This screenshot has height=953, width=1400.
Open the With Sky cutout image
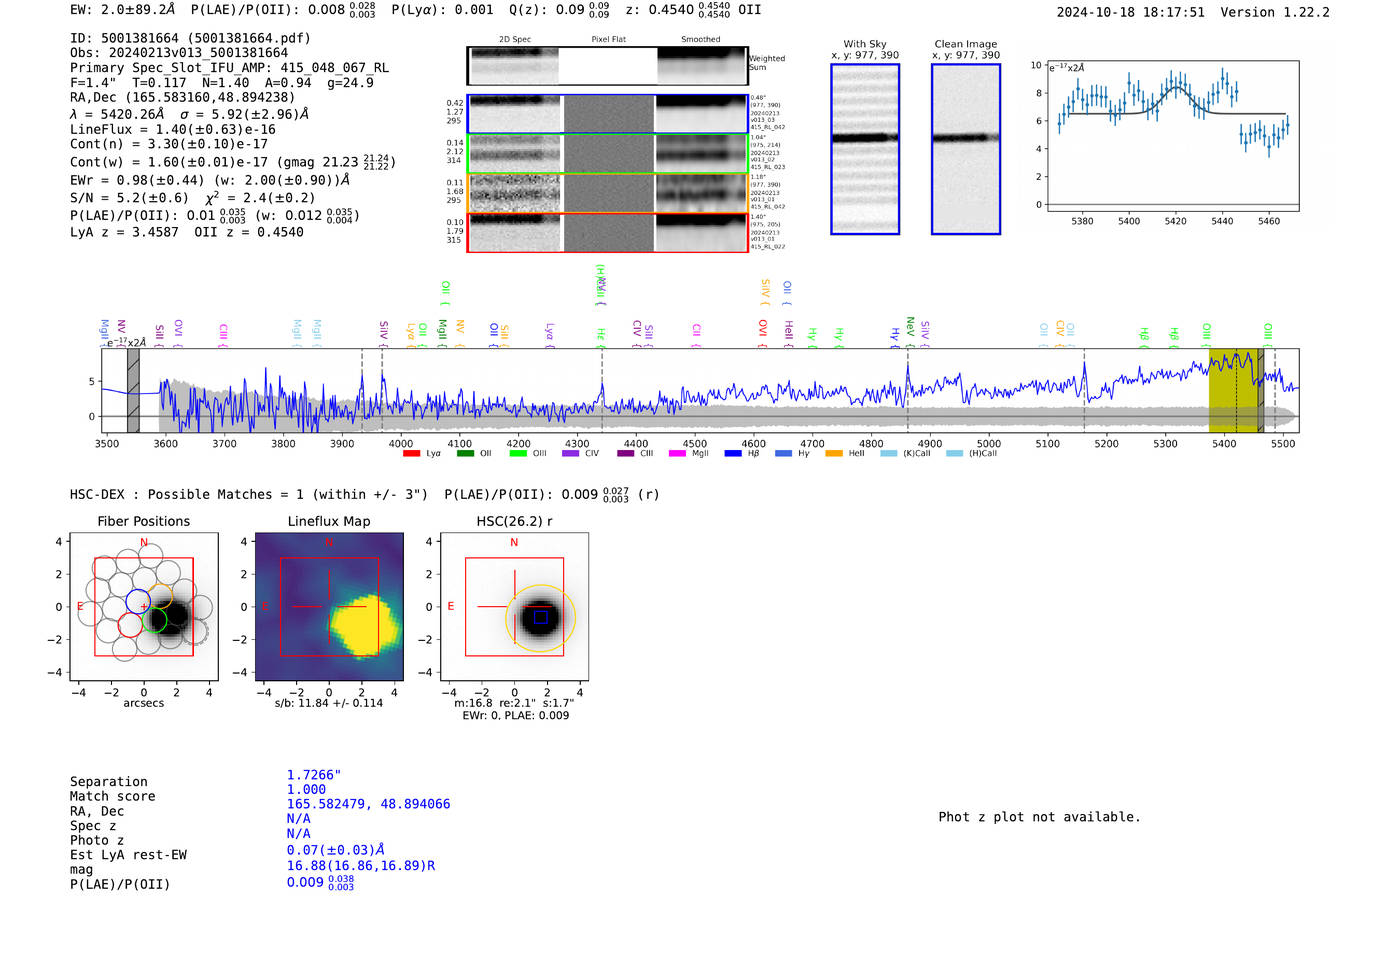point(865,149)
